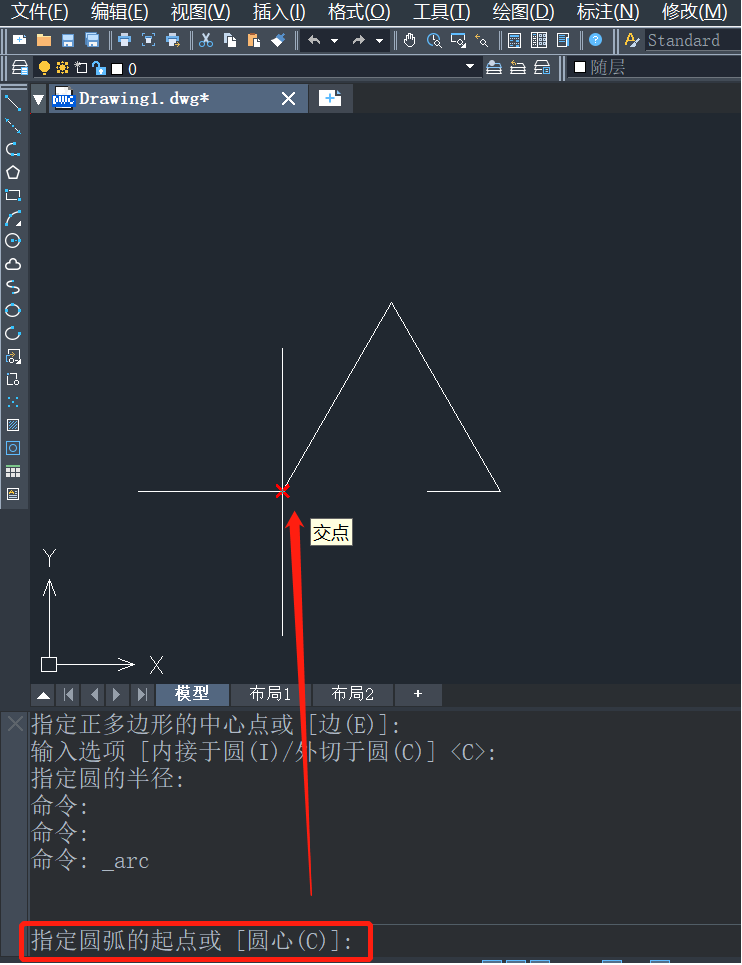Open an existing file with folder icon

coord(44,41)
